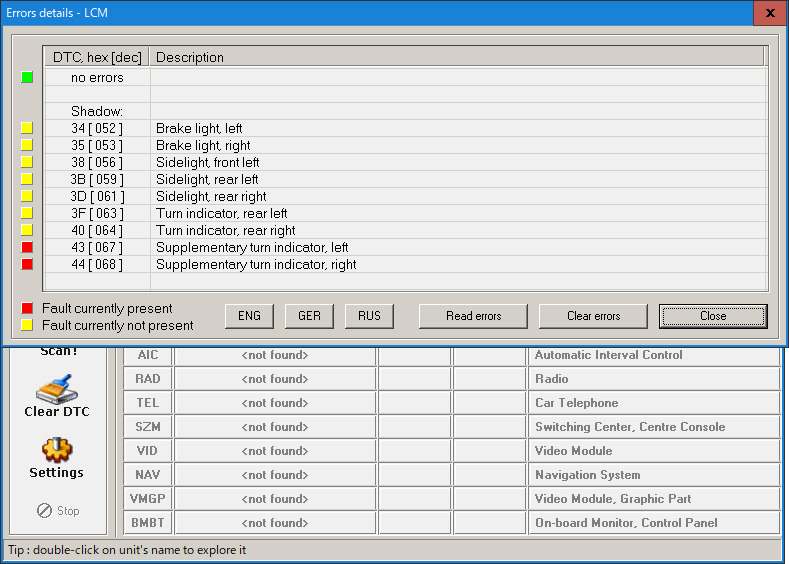This screenshot has height=564, width=789.
Task: Select DTC code 34 [ 052 ]
Action: tap(97, 128)
